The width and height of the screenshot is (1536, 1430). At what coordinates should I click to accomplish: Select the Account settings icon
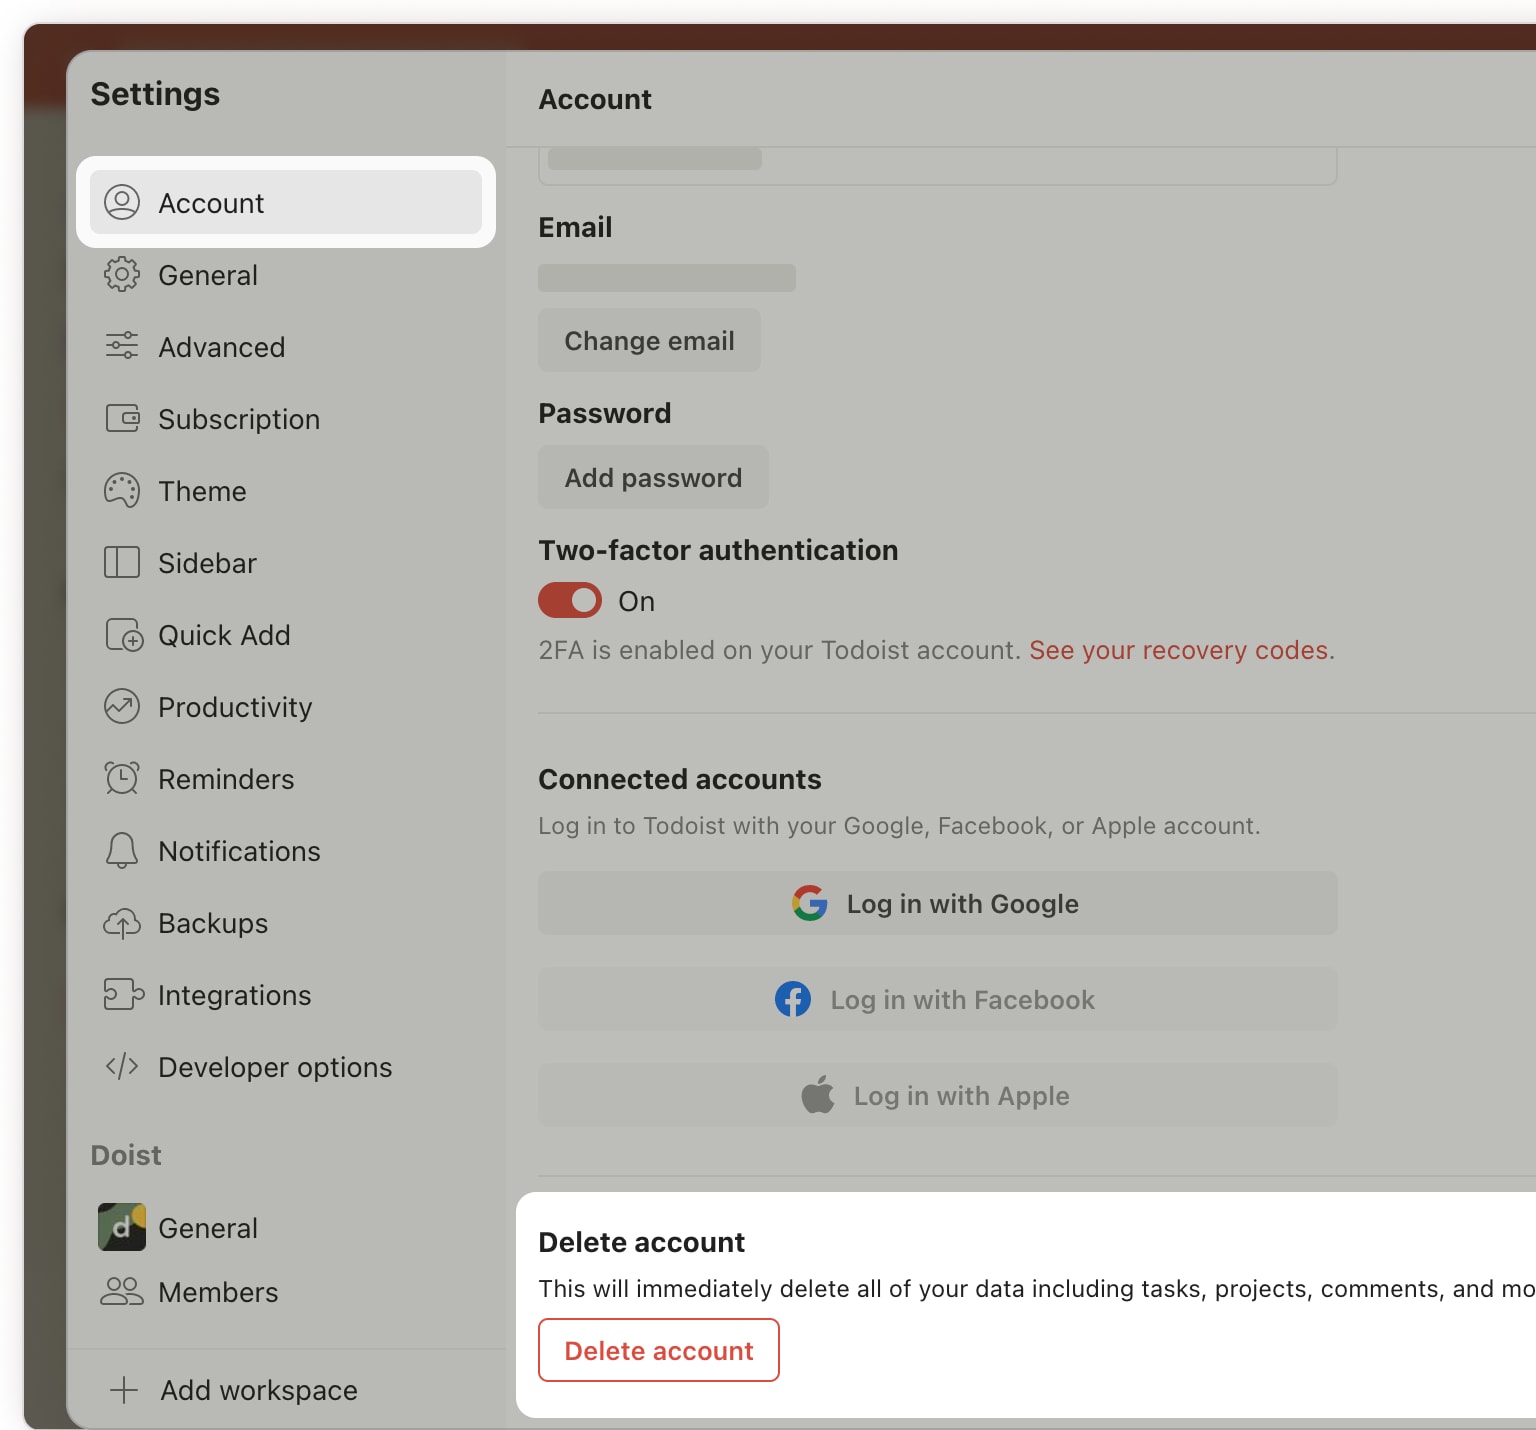tap(122, 202)
